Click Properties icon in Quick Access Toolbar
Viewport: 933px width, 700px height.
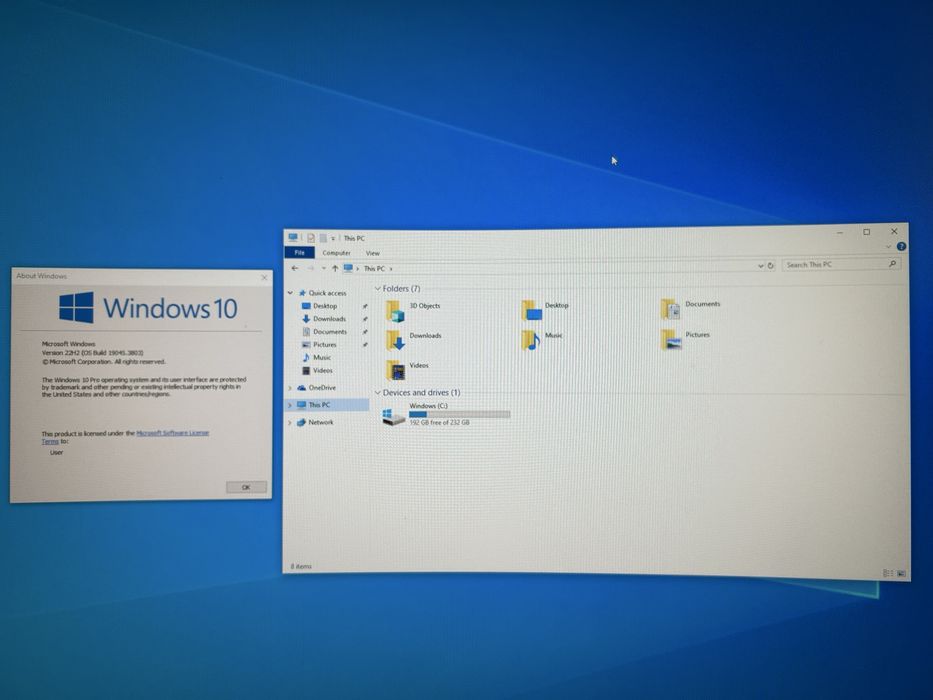pos(311,238)
